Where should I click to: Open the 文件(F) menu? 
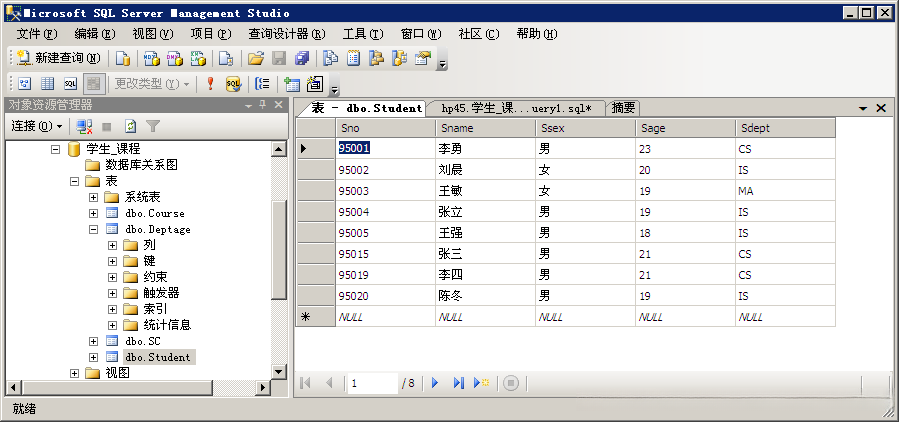(37, 34)
